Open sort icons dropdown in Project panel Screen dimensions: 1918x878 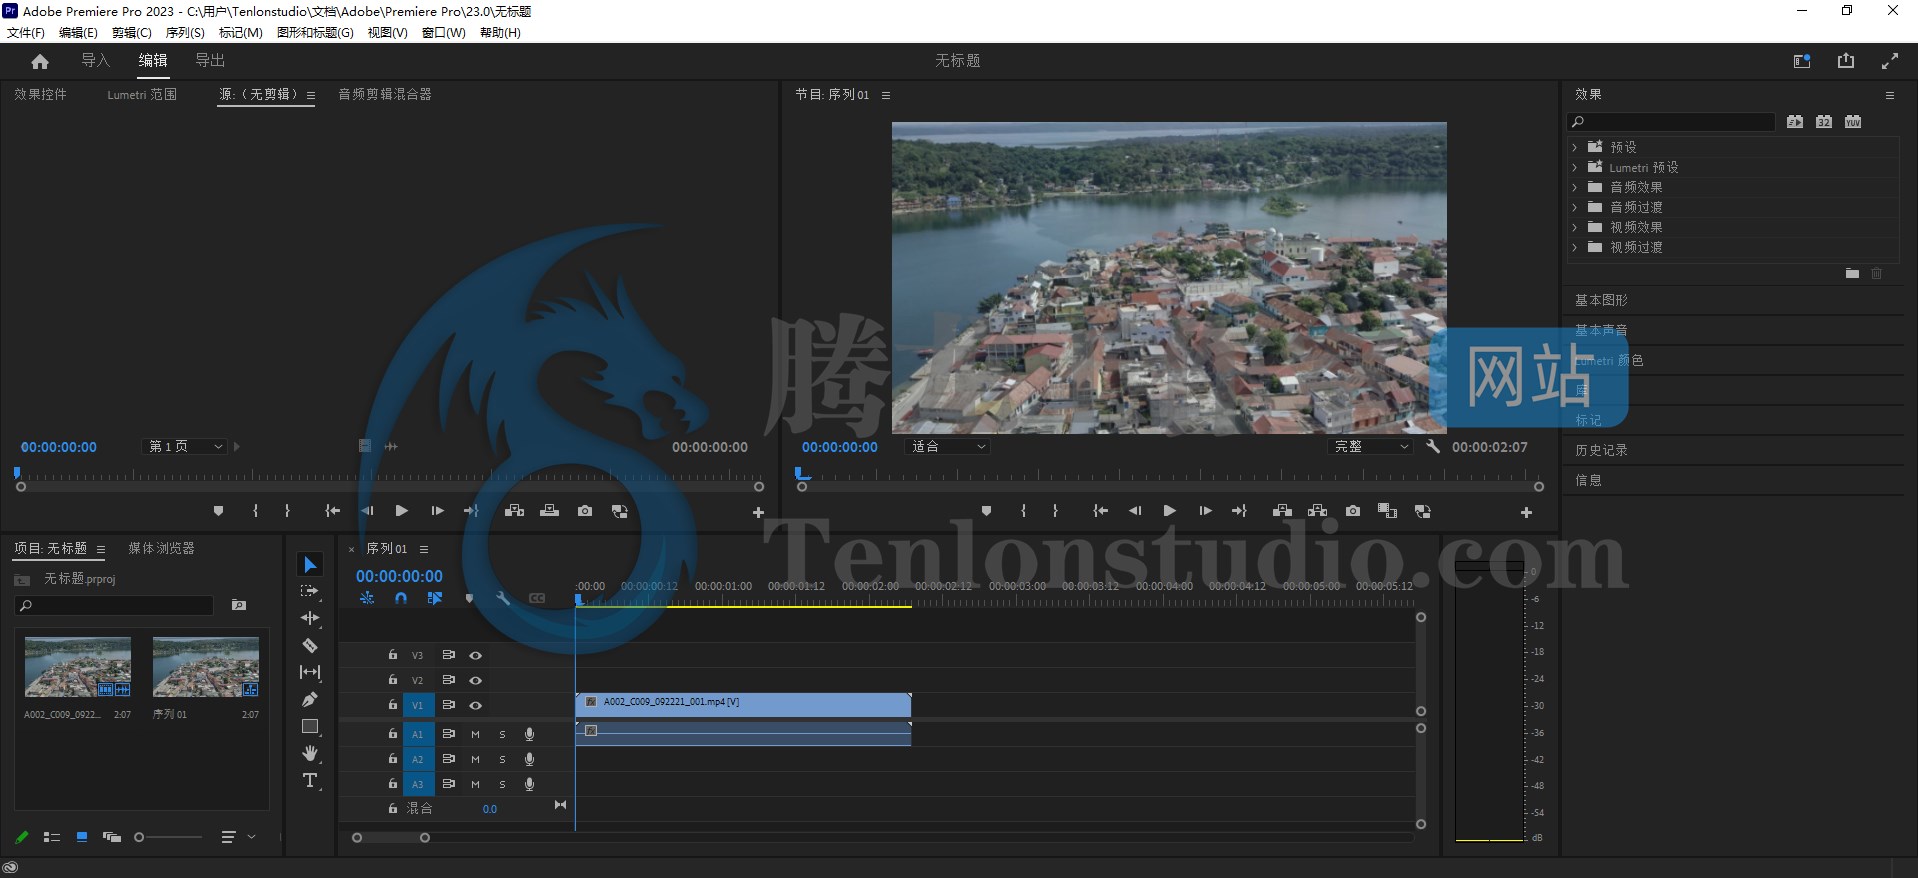[x=238, y=837]
